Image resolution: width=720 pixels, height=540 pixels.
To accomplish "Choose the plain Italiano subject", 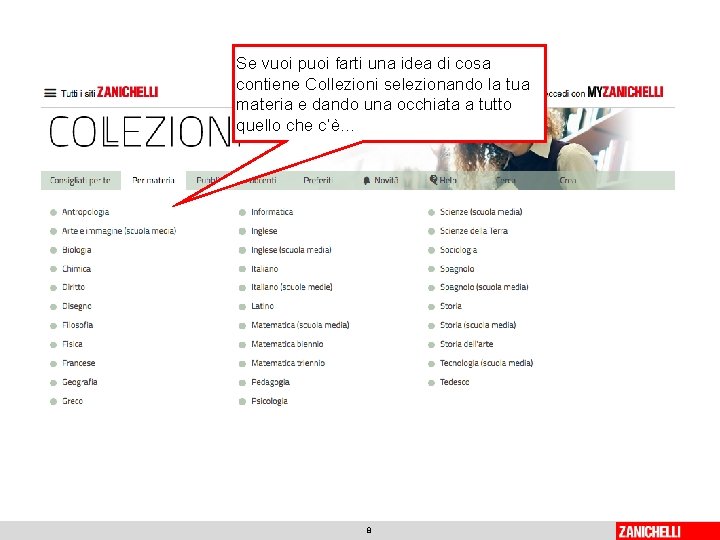I will pyautogui.click(x=264, y=269).
